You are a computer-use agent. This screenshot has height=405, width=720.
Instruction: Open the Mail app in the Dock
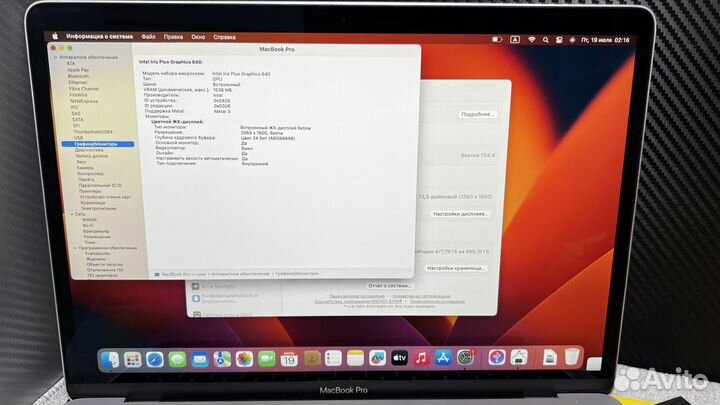tap(200, 360)
